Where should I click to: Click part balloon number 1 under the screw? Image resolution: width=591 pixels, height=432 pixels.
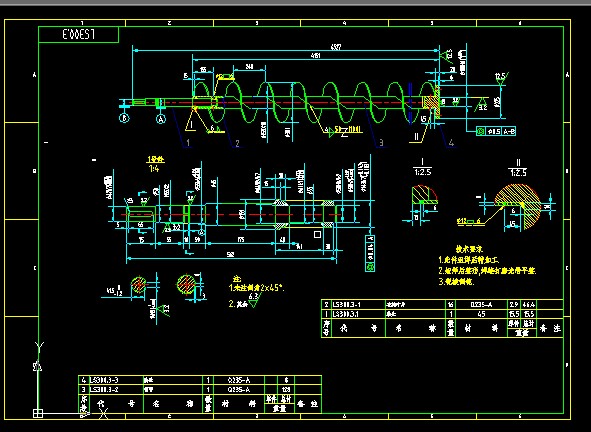point(188,142)
